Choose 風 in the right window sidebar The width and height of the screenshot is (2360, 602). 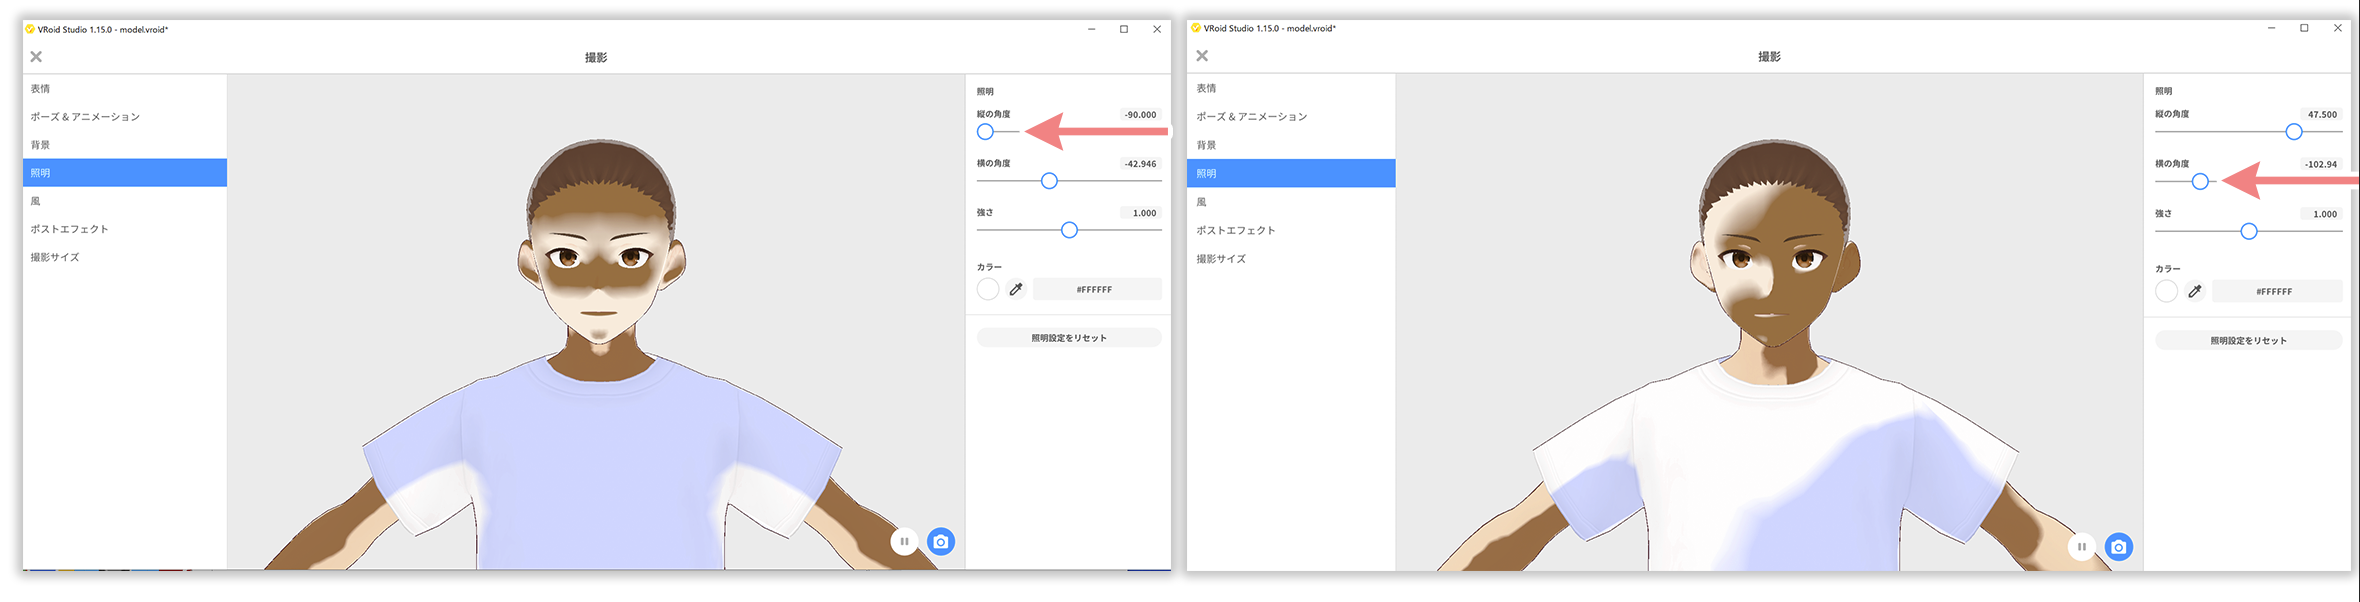point(1201,202)
